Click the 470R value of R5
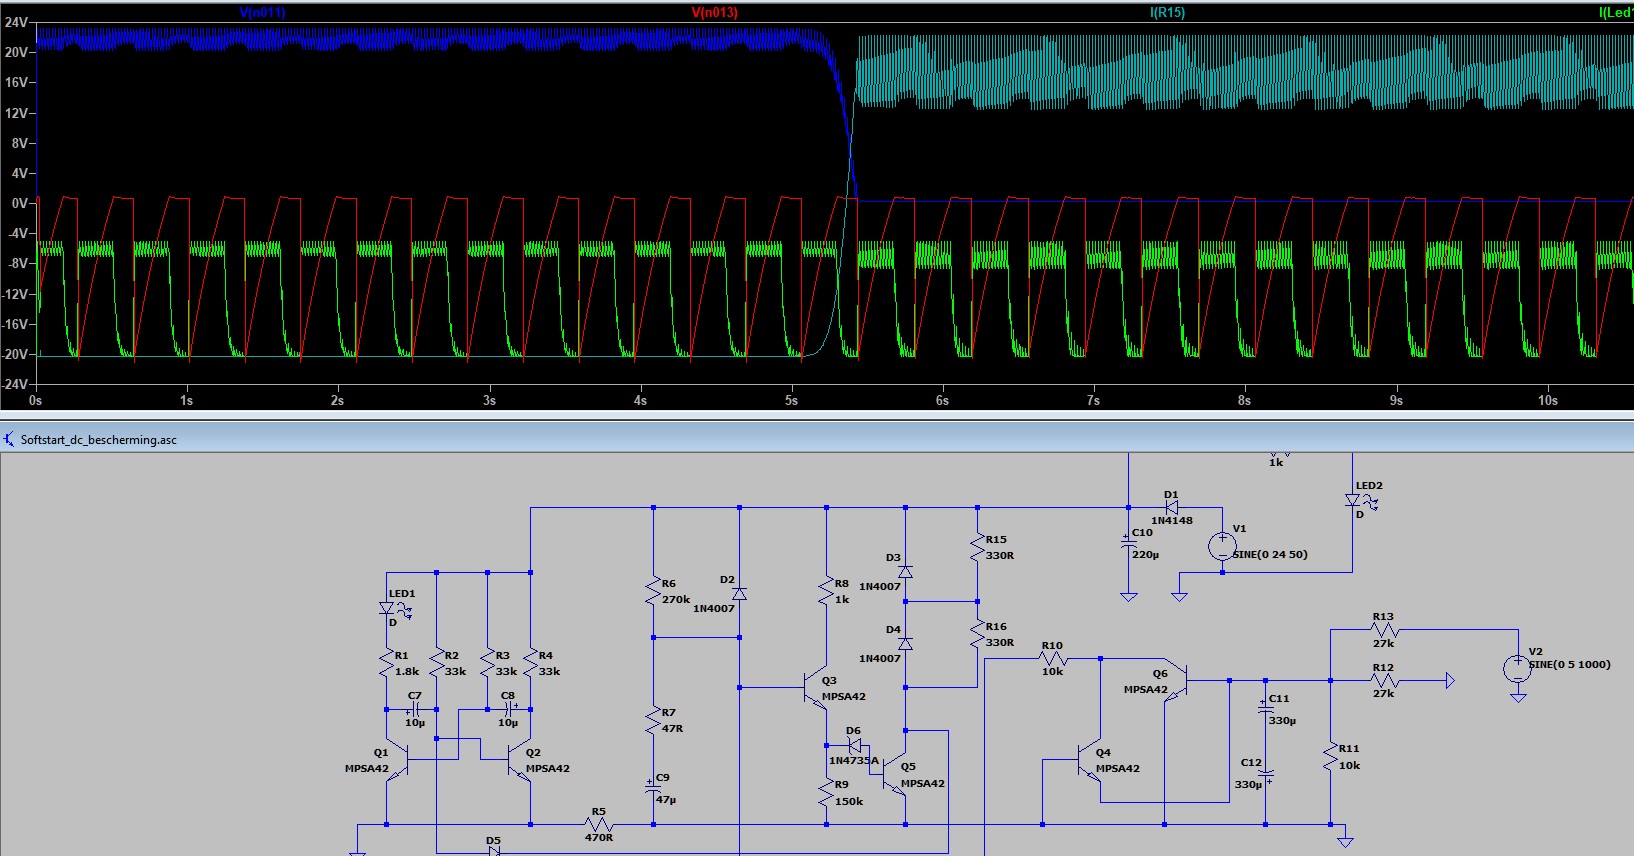1634x856 pixels. 599,838
